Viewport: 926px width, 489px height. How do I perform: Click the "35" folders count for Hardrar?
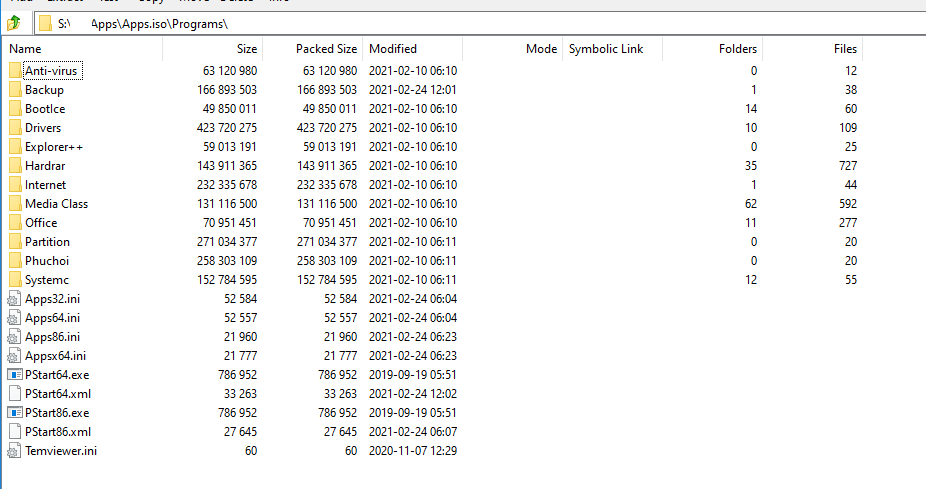point(751,166)
